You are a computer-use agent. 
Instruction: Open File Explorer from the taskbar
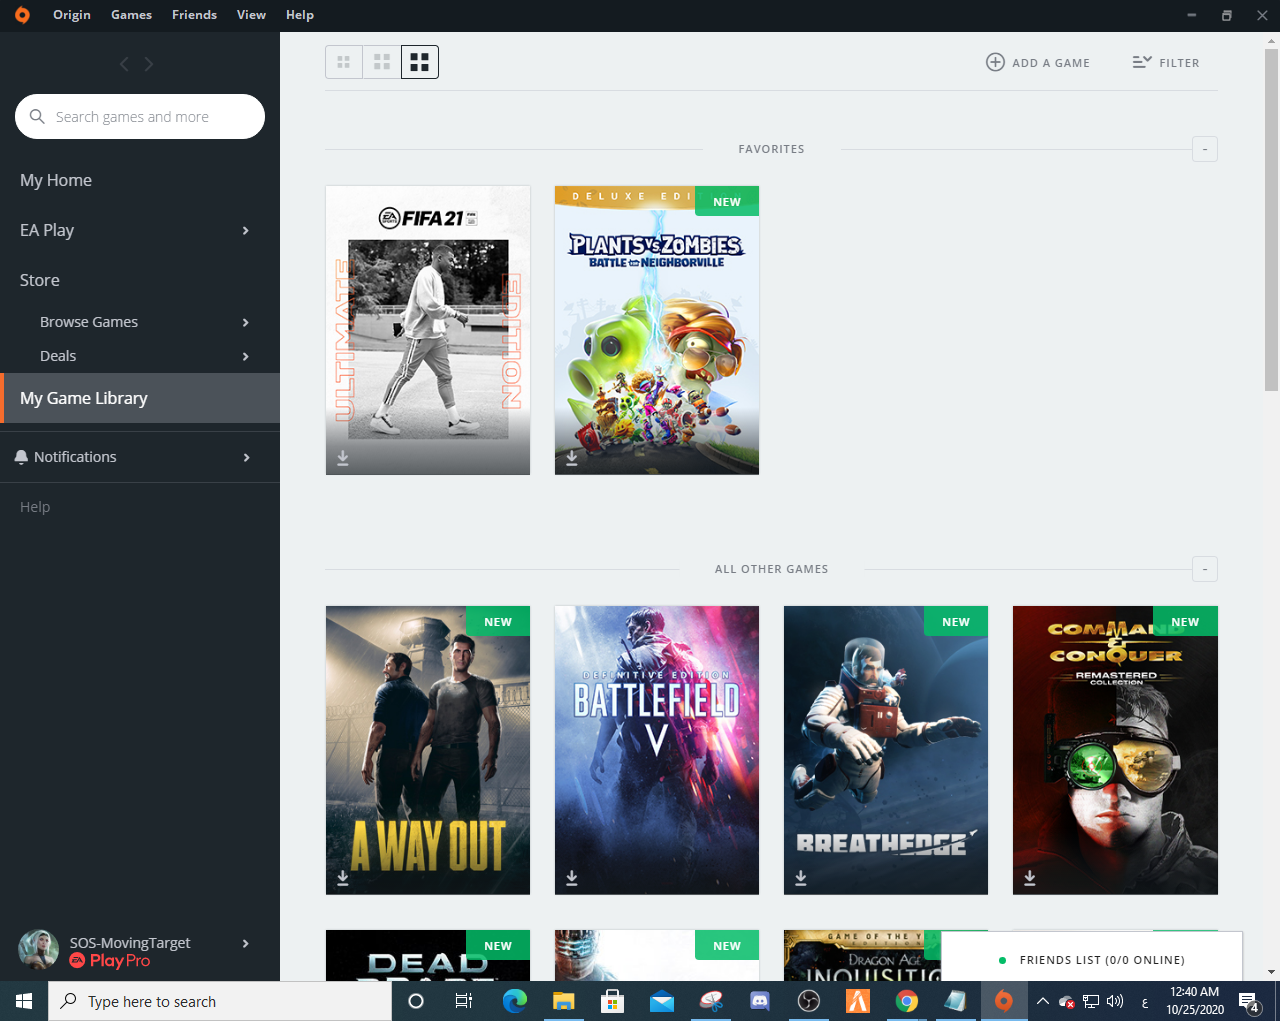[564, 1001]
